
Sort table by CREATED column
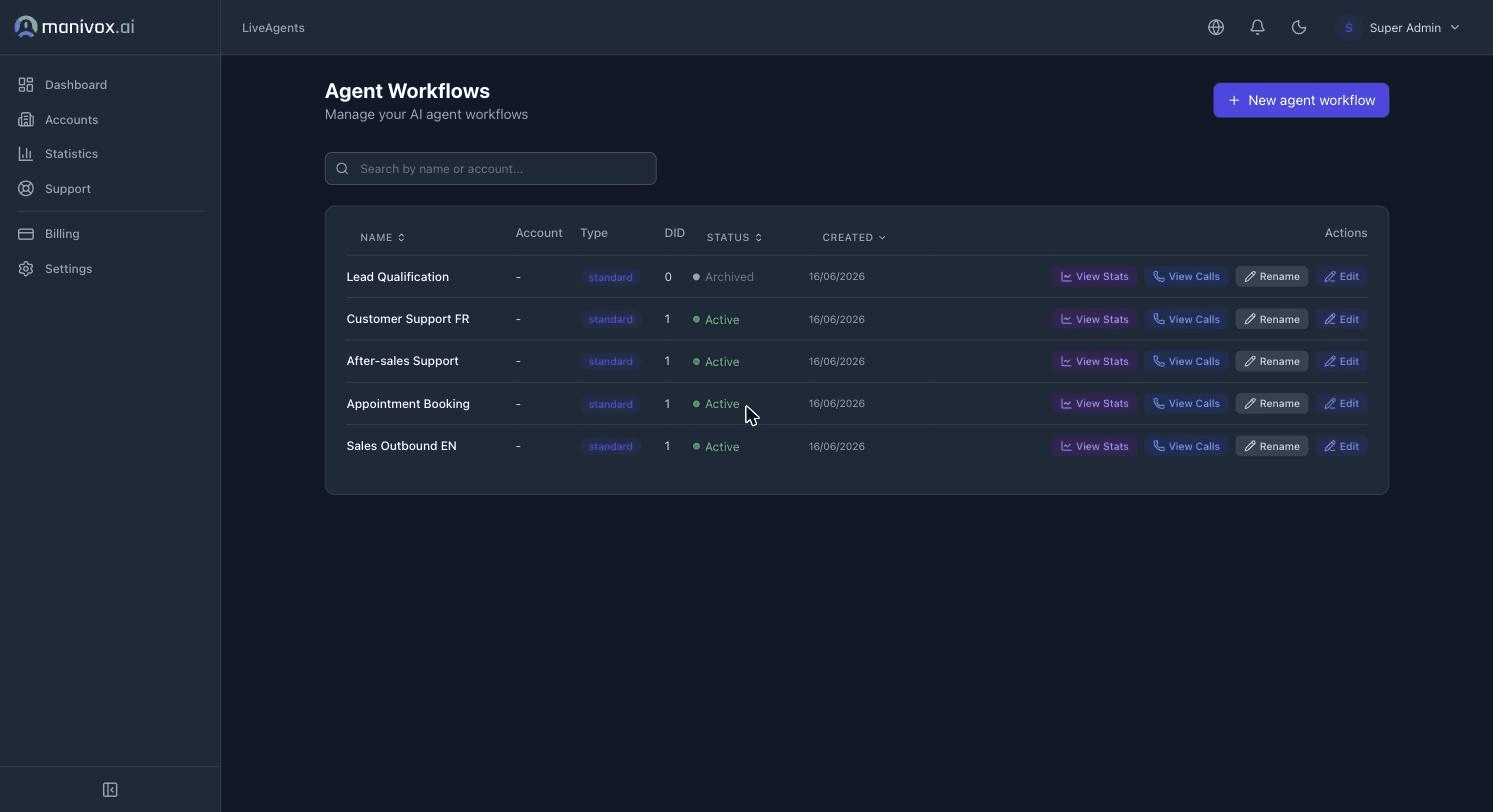[854, 238]
